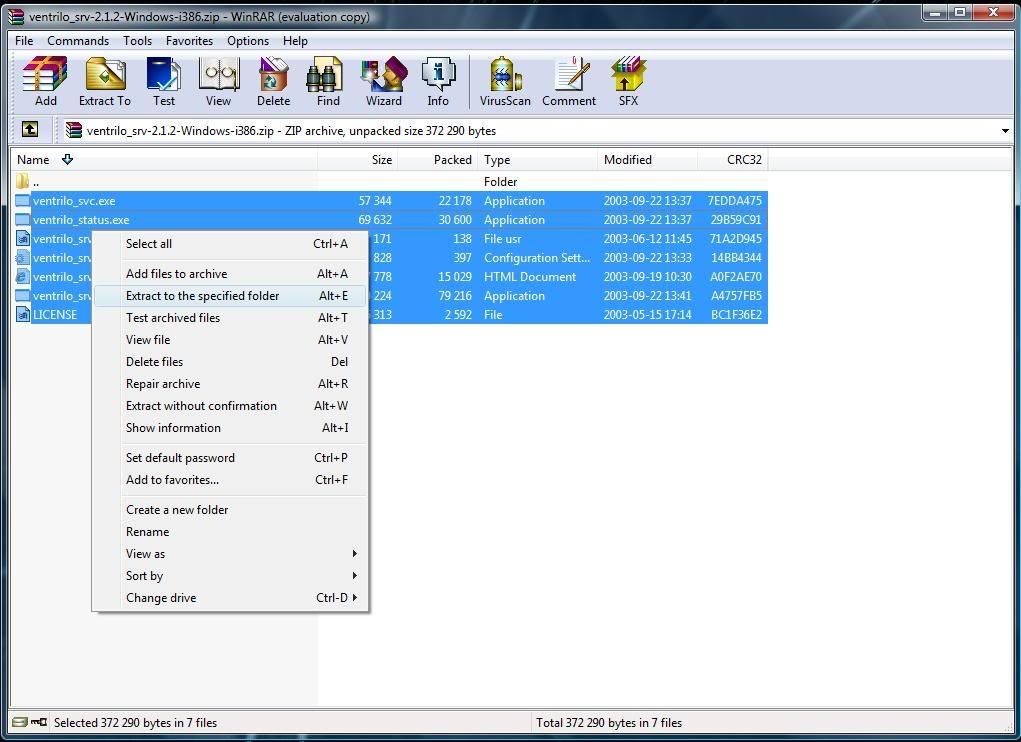Select the ventrilo_status.exe file name
Image resolution: width=1021 pixels, height=742 pixels.
click(81, 220)
